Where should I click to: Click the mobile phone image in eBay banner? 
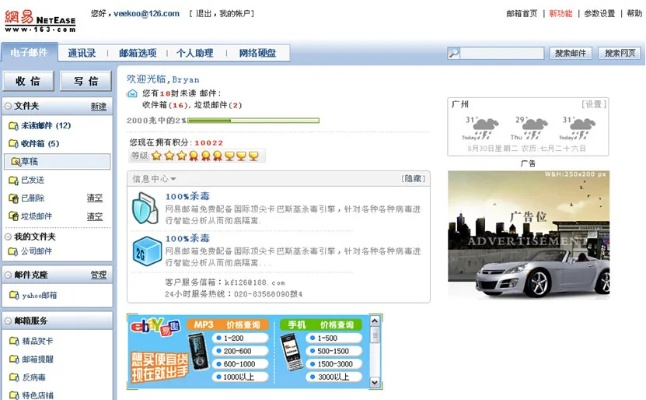pos(291,351)
